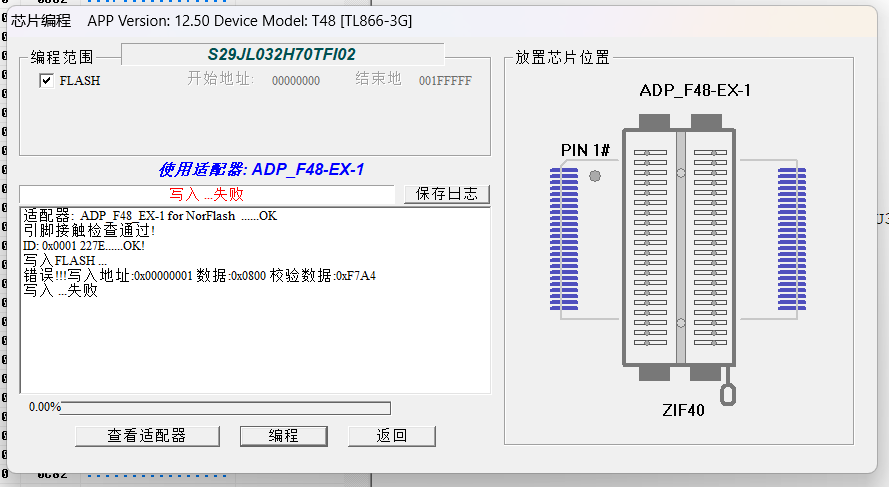The width and height of the screenshot is (889, 487).
Task: Select the start address 00000000 value
Action: tap(296, 81)
